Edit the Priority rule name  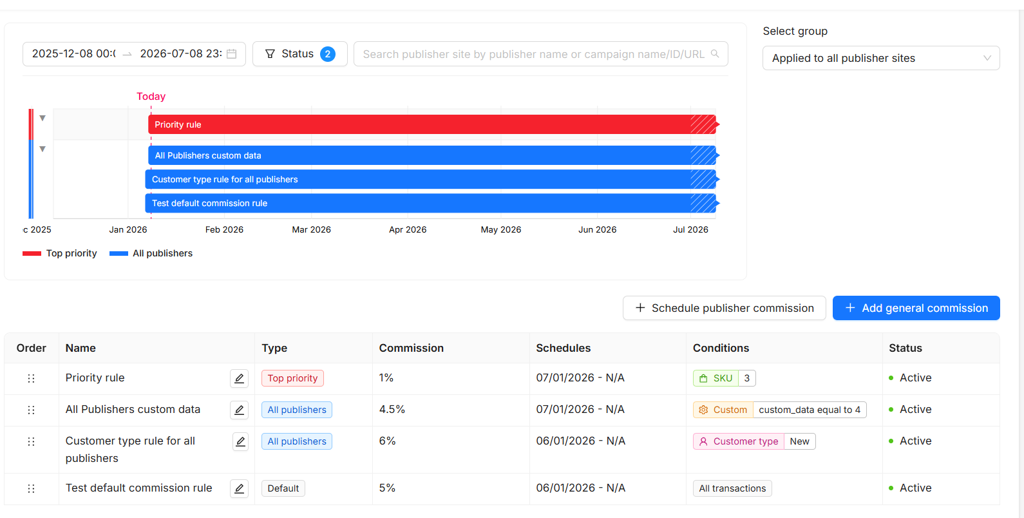coord(239,379)
